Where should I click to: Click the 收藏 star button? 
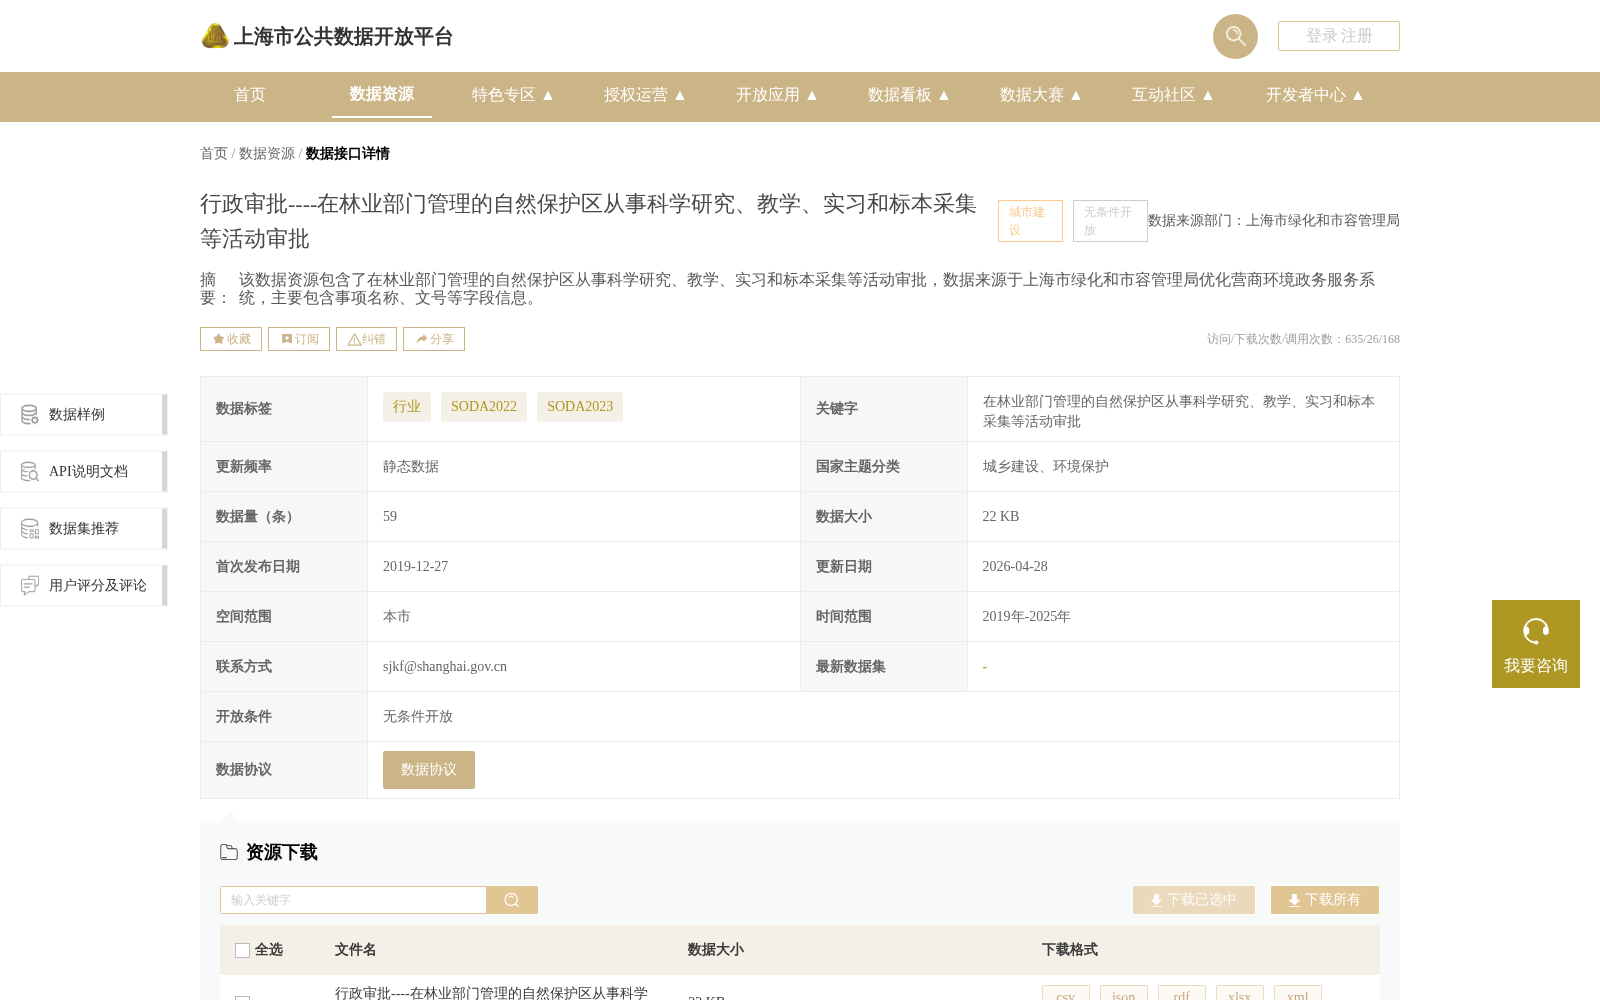tap(231, 339)
